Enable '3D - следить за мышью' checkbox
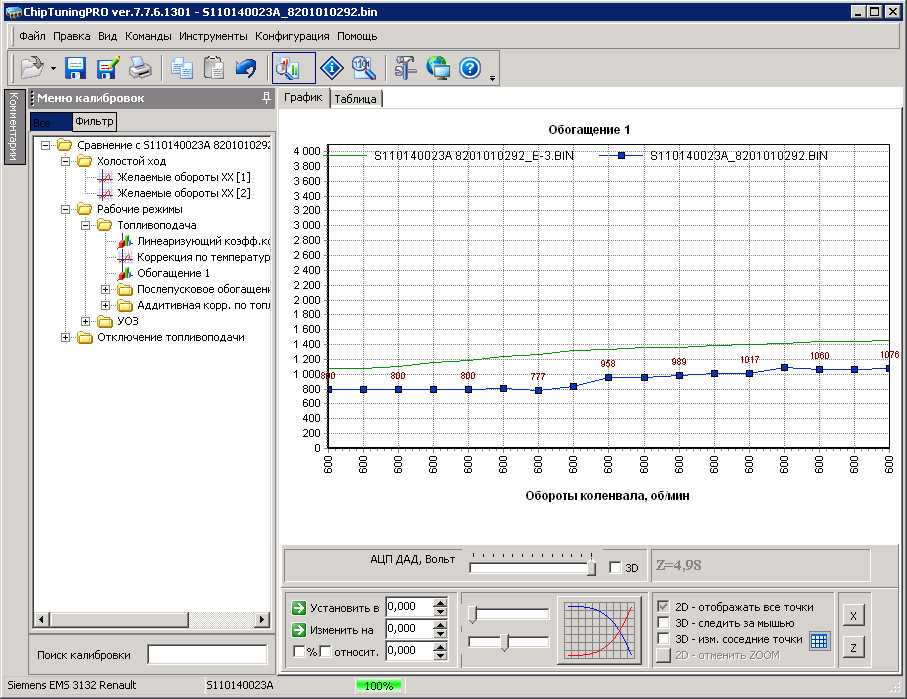The image size is (907, 699). tap(664, 623)
